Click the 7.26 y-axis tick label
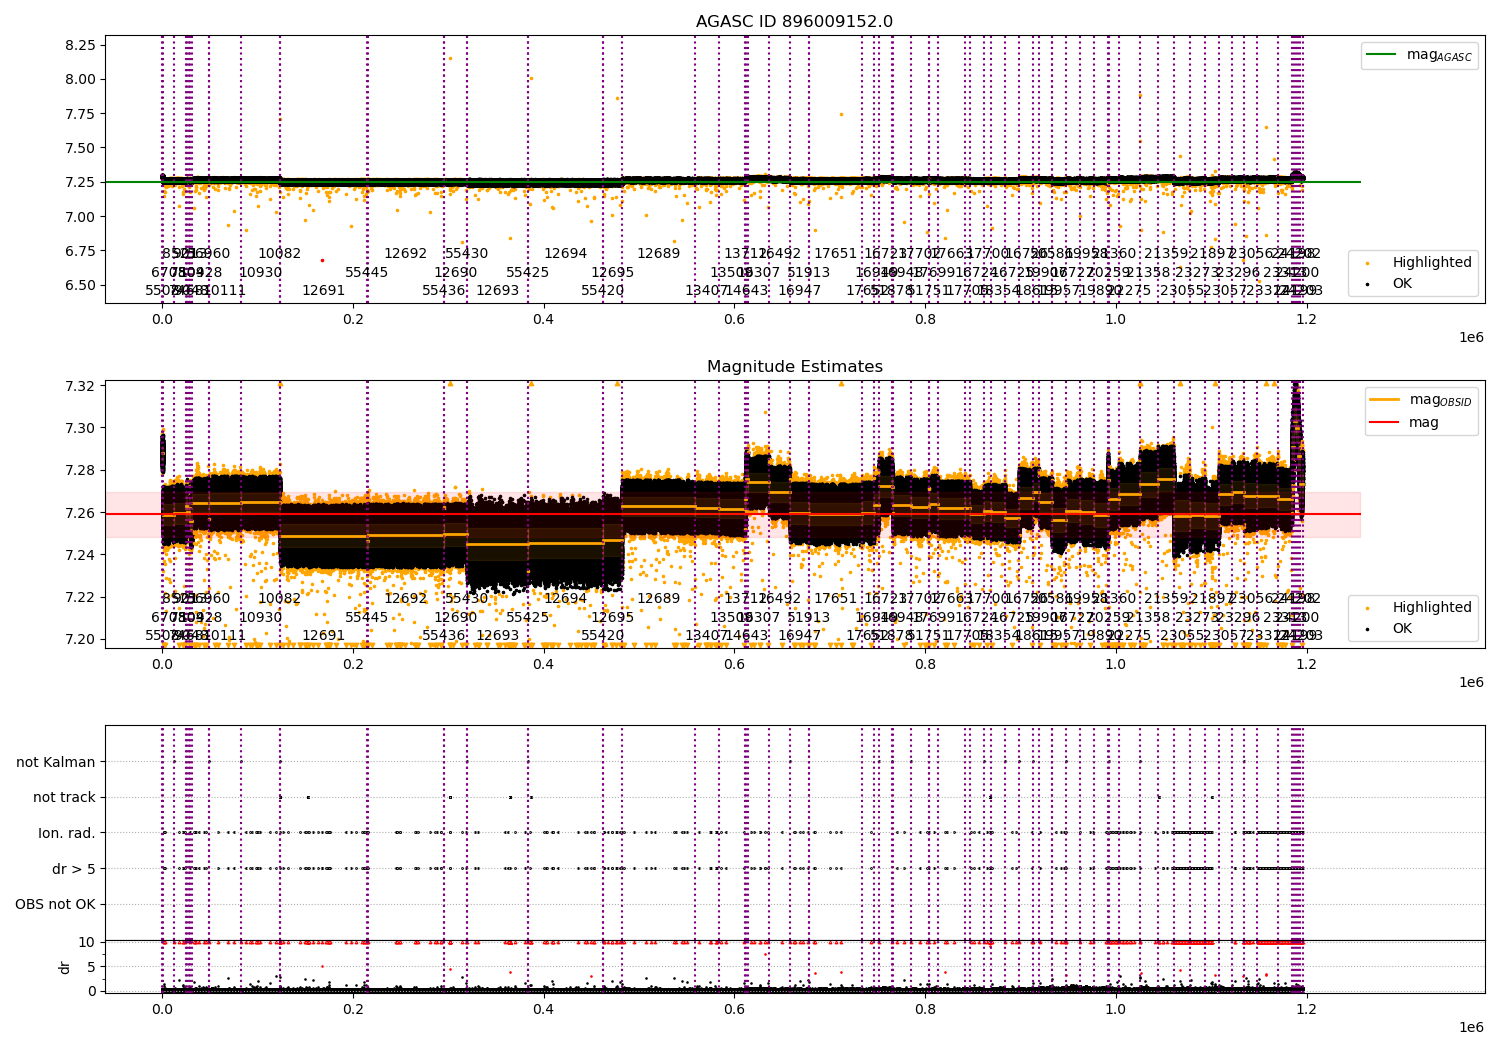 81,513
